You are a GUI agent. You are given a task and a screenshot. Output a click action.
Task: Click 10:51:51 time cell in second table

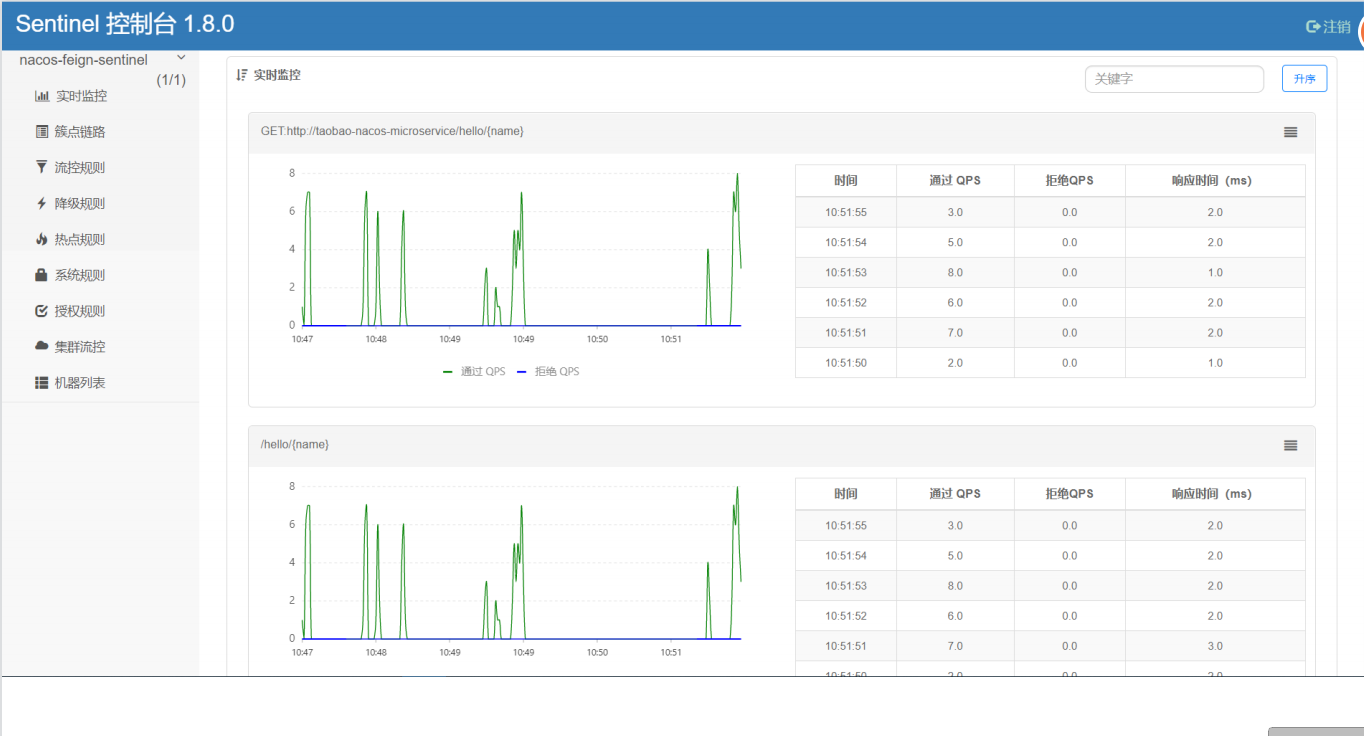point(846,646)
